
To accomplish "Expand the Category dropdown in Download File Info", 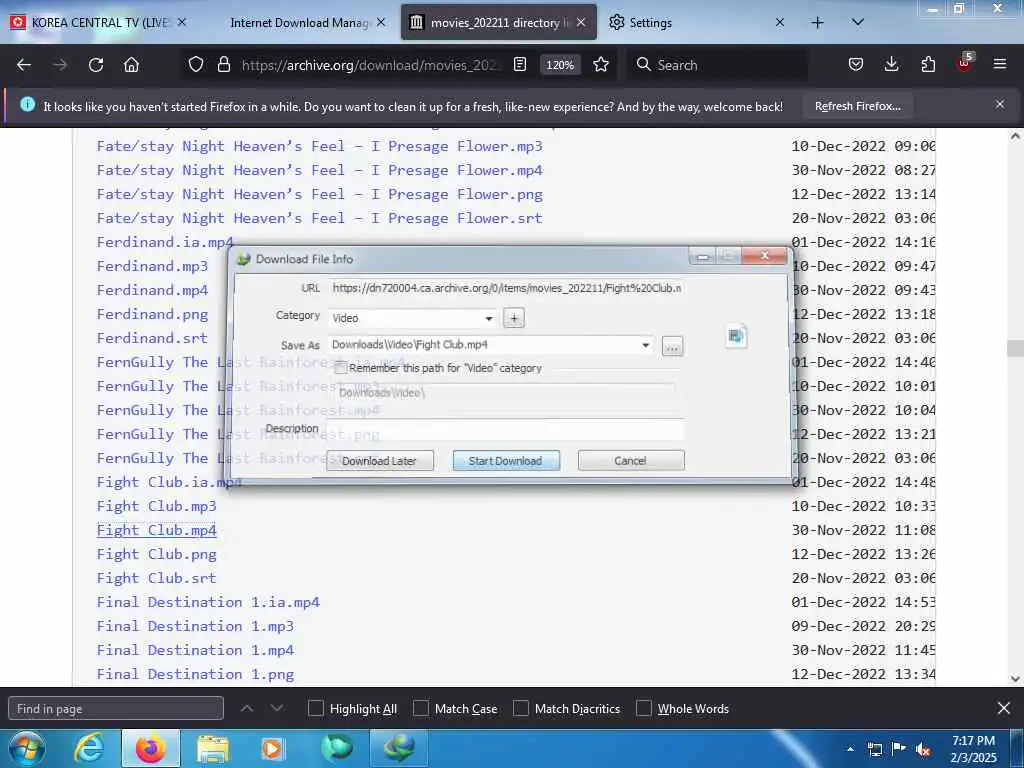I will click(x=488, y=318).
